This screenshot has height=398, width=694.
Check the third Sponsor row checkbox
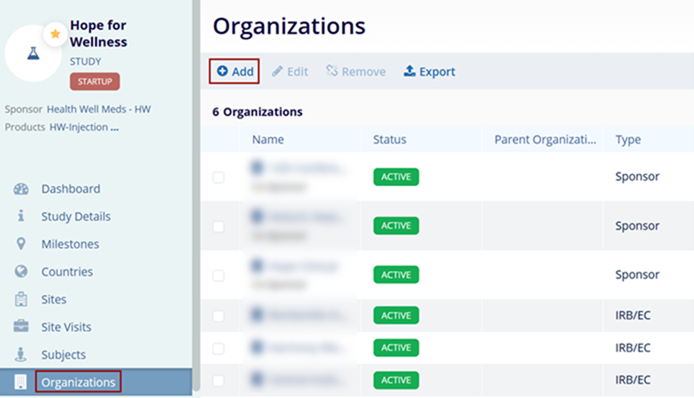pyautogui.click(x=218, y=275)
